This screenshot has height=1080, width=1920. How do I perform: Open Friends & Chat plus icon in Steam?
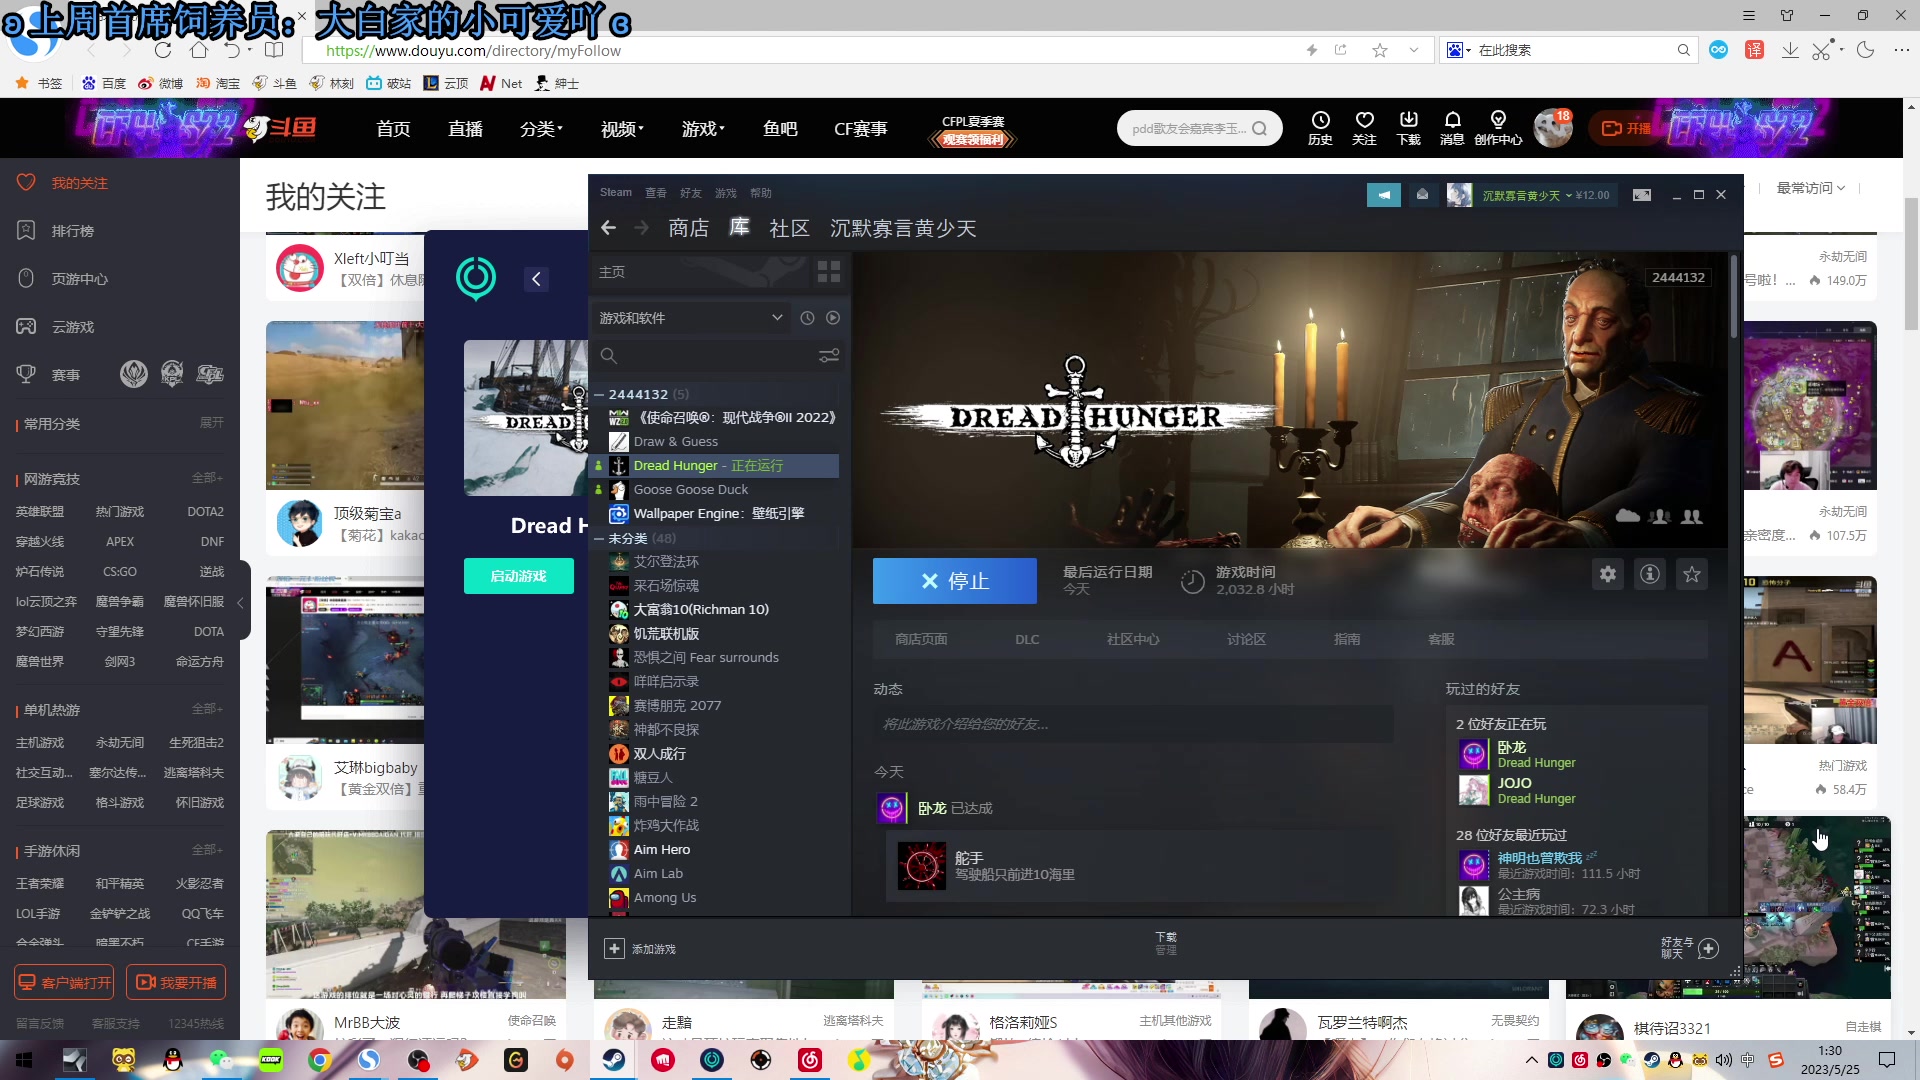[x=1708, y=948]
